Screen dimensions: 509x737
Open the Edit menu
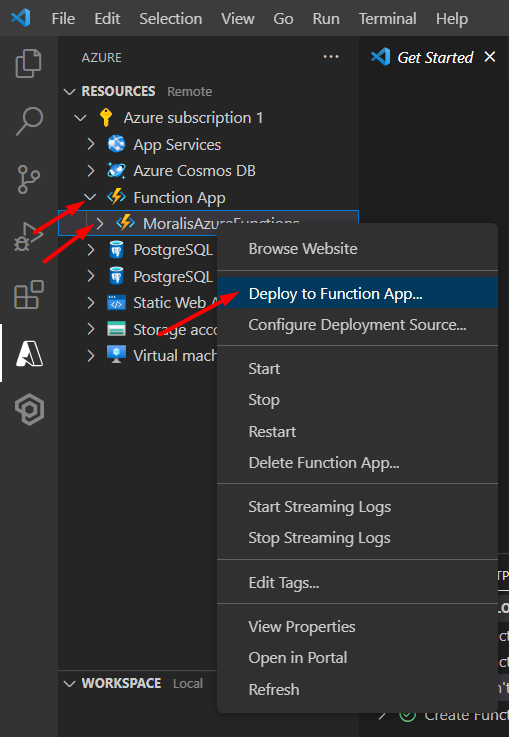point(107,18)
